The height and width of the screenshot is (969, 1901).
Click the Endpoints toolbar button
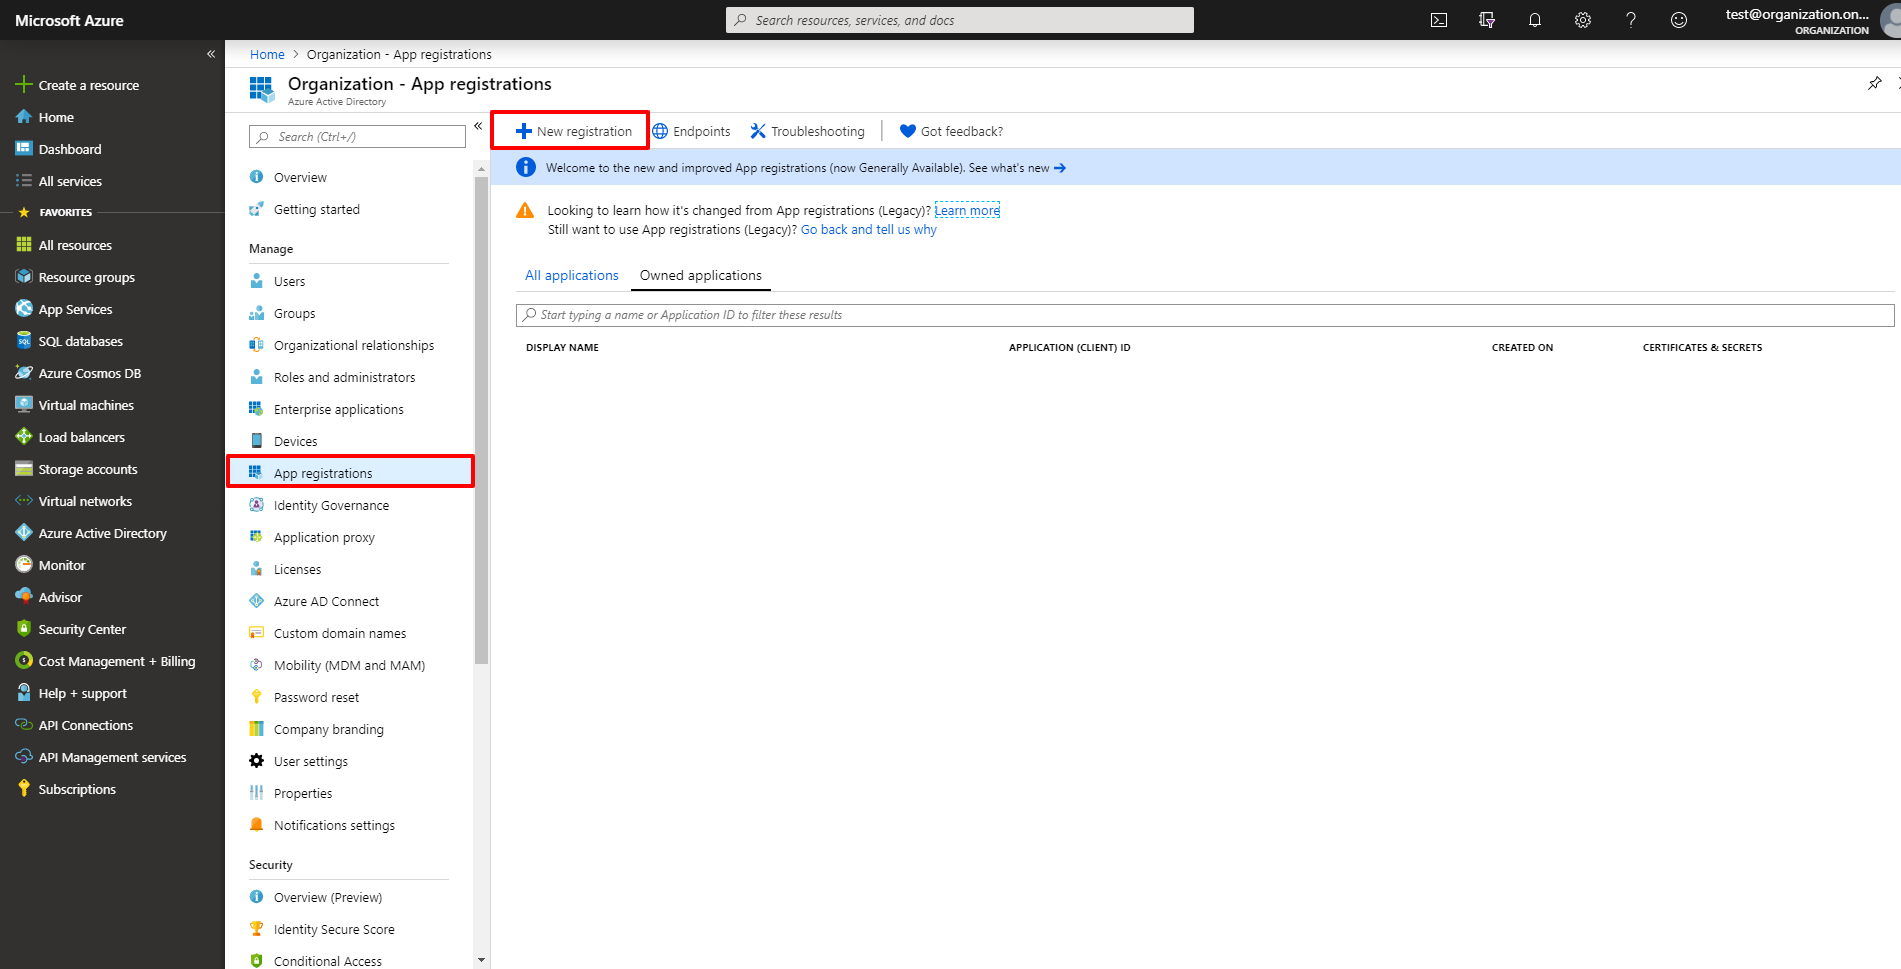click(691, 131)
